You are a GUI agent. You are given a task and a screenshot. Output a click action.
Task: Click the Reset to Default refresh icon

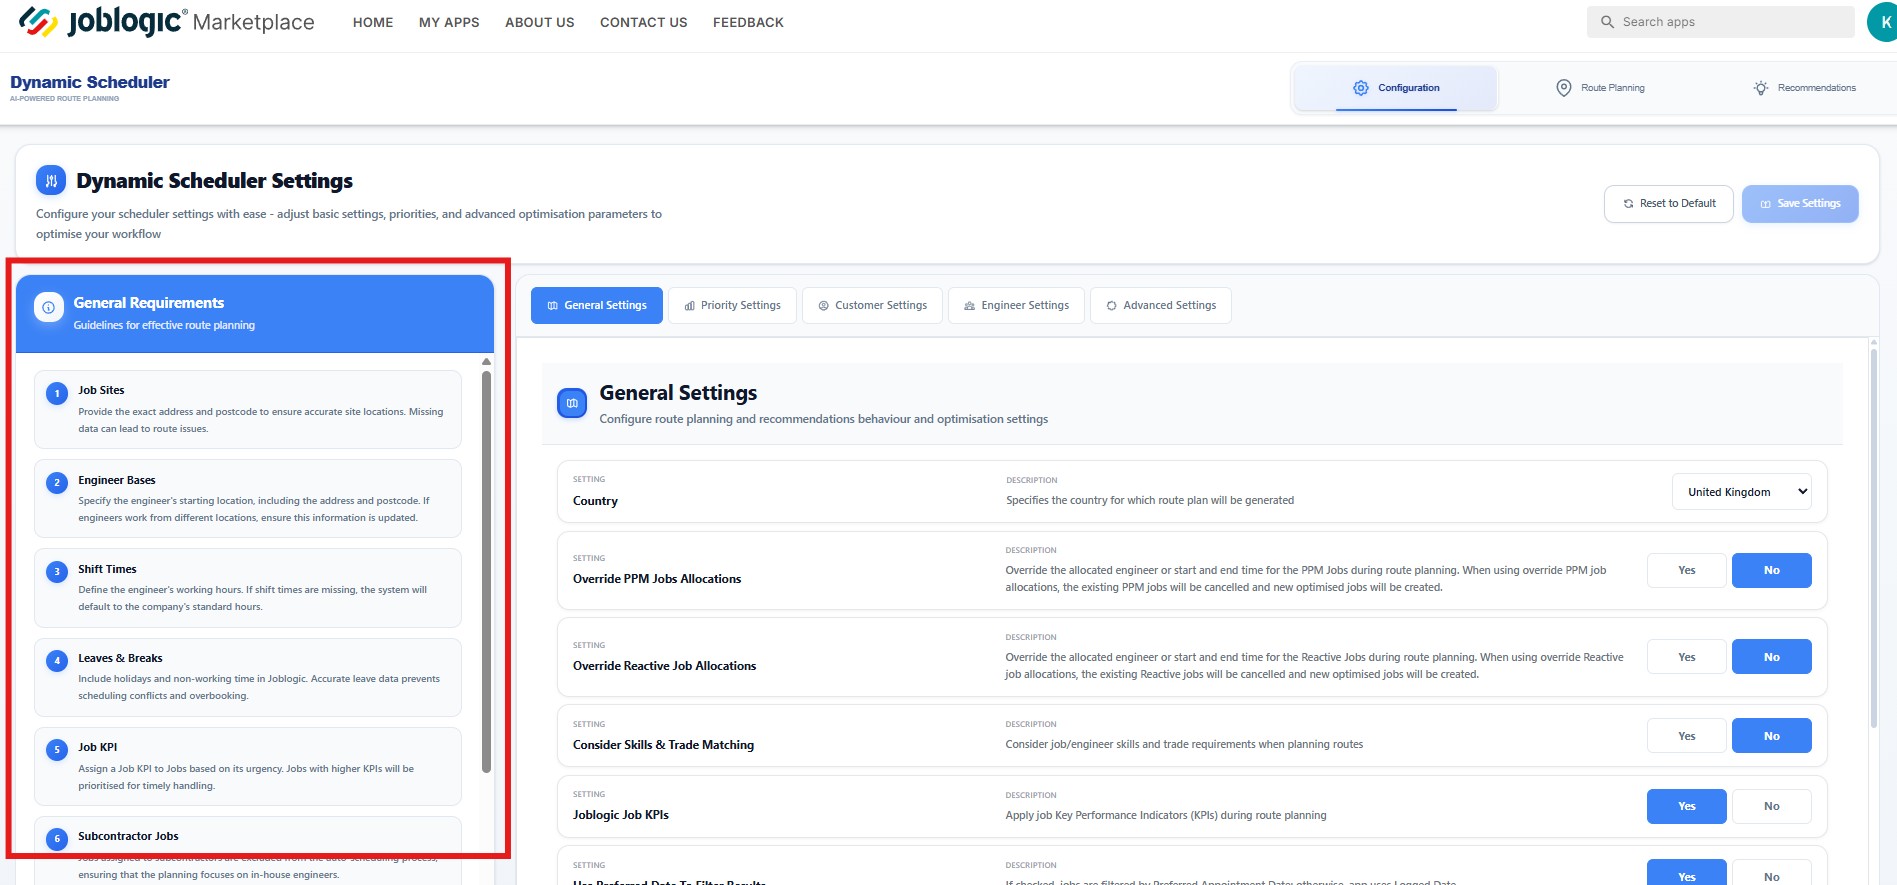tap(1629, 204)
